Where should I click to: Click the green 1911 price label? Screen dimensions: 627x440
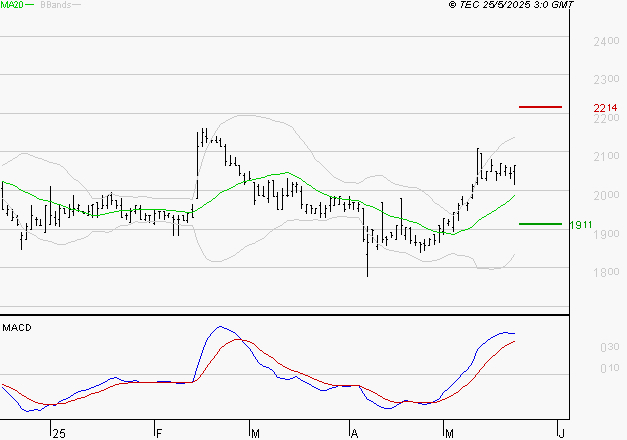pos(581,225)
